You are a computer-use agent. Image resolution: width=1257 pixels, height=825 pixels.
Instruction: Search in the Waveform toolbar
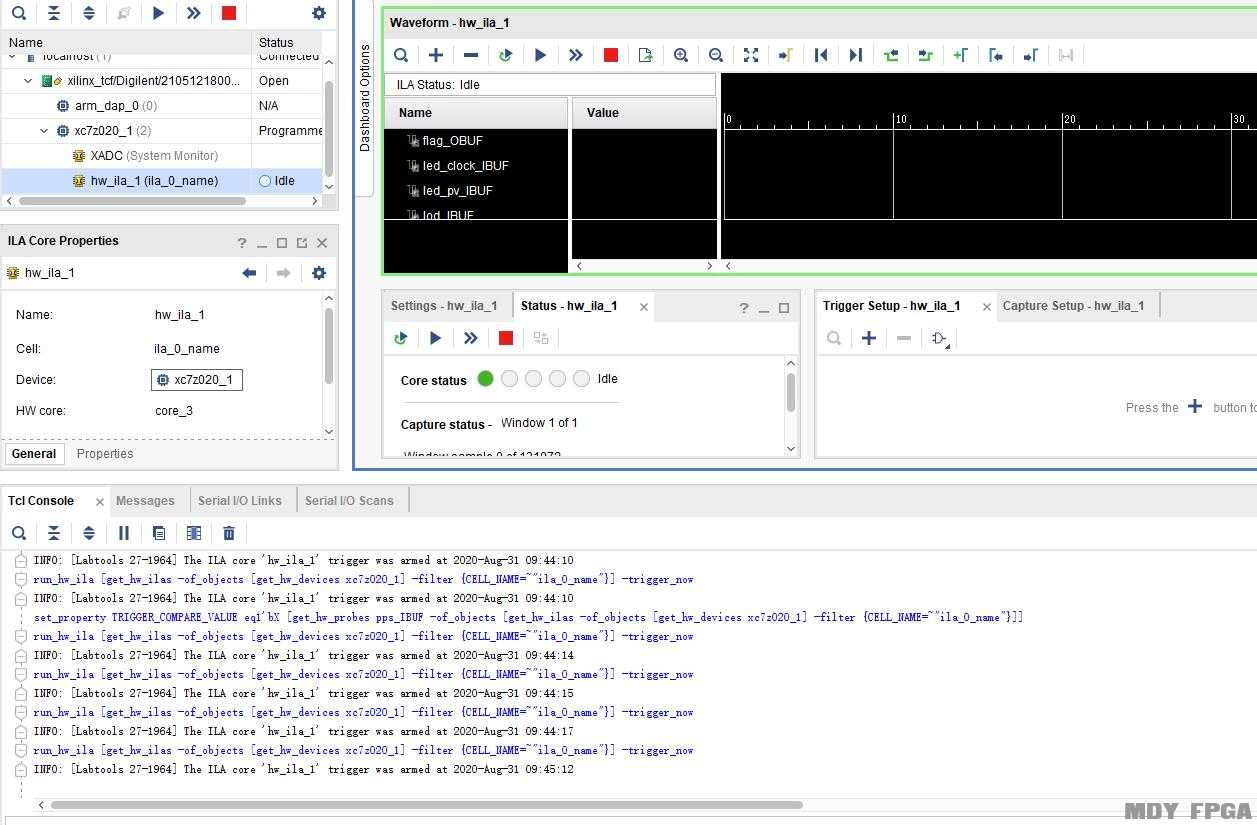(400, 55)
